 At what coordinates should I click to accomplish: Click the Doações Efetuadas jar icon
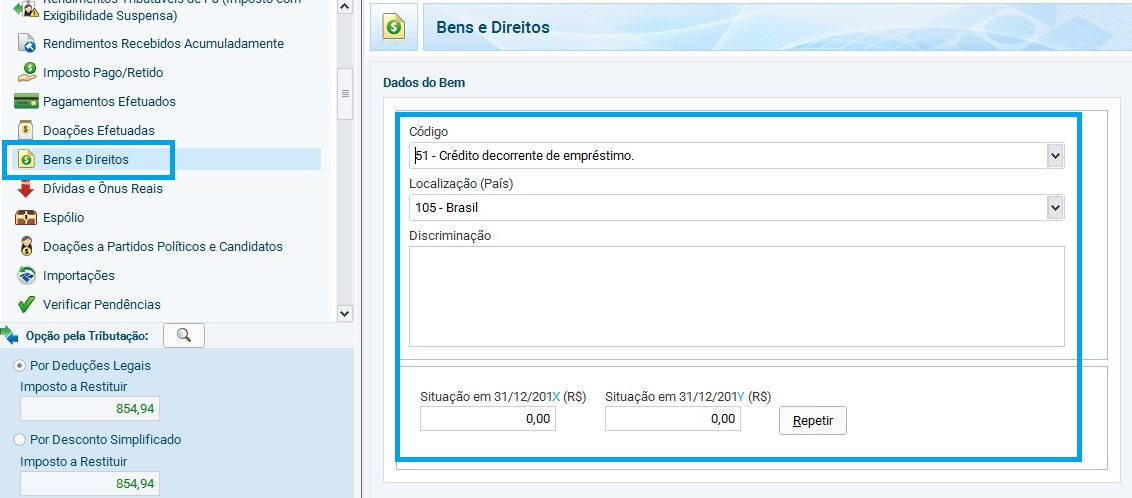pyautogui.click(x=26, y=130)
